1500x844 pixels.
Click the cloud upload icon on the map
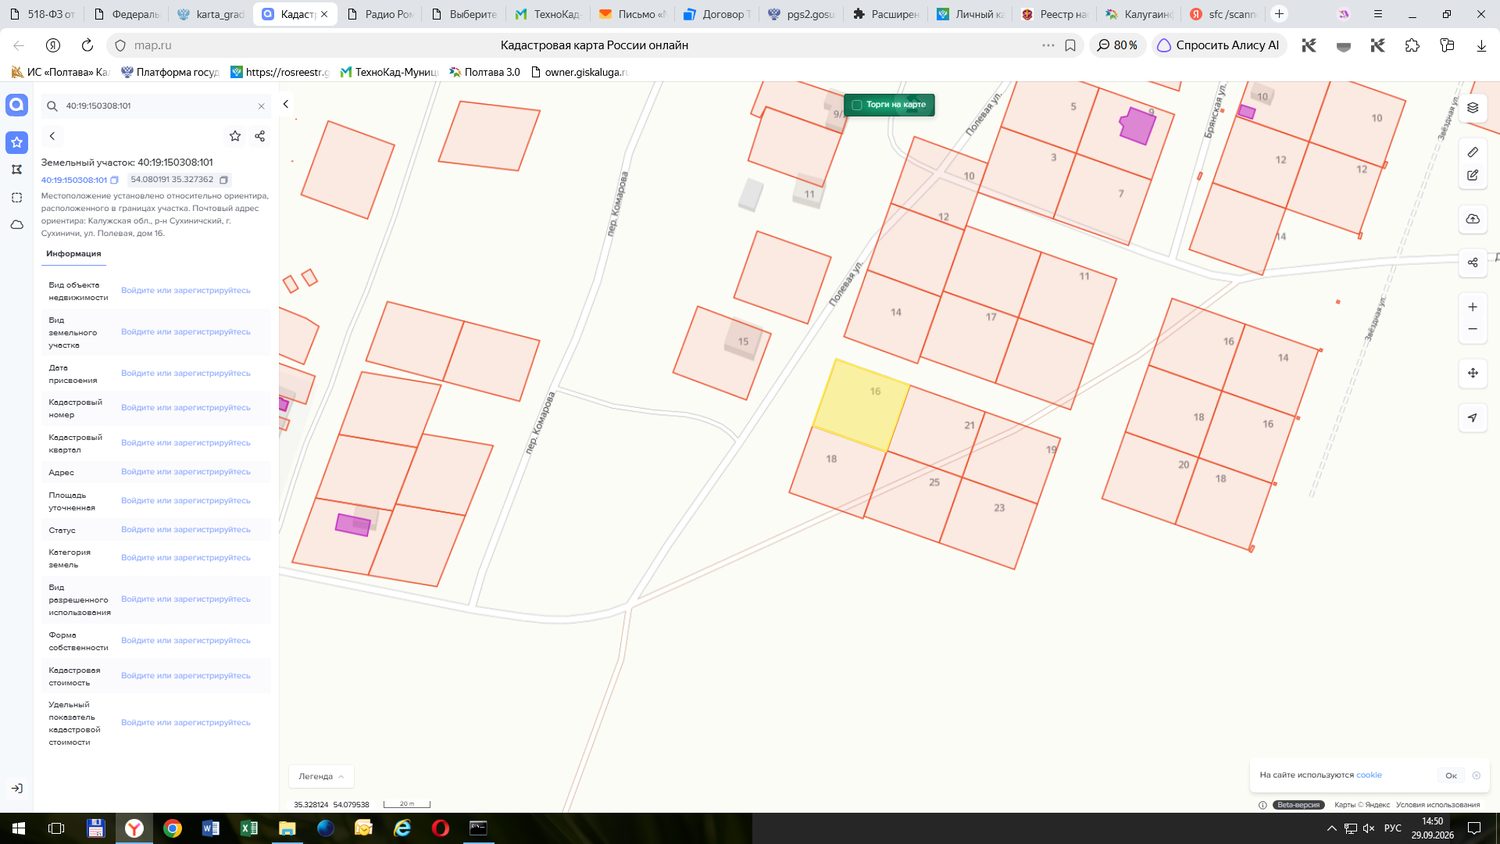point(1473,219)
